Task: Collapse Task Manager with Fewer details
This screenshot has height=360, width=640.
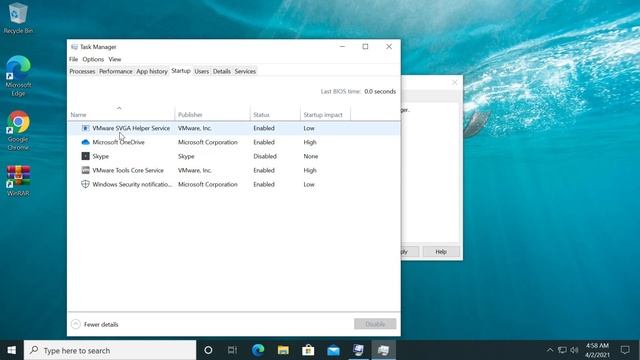Action: point(95,324)
